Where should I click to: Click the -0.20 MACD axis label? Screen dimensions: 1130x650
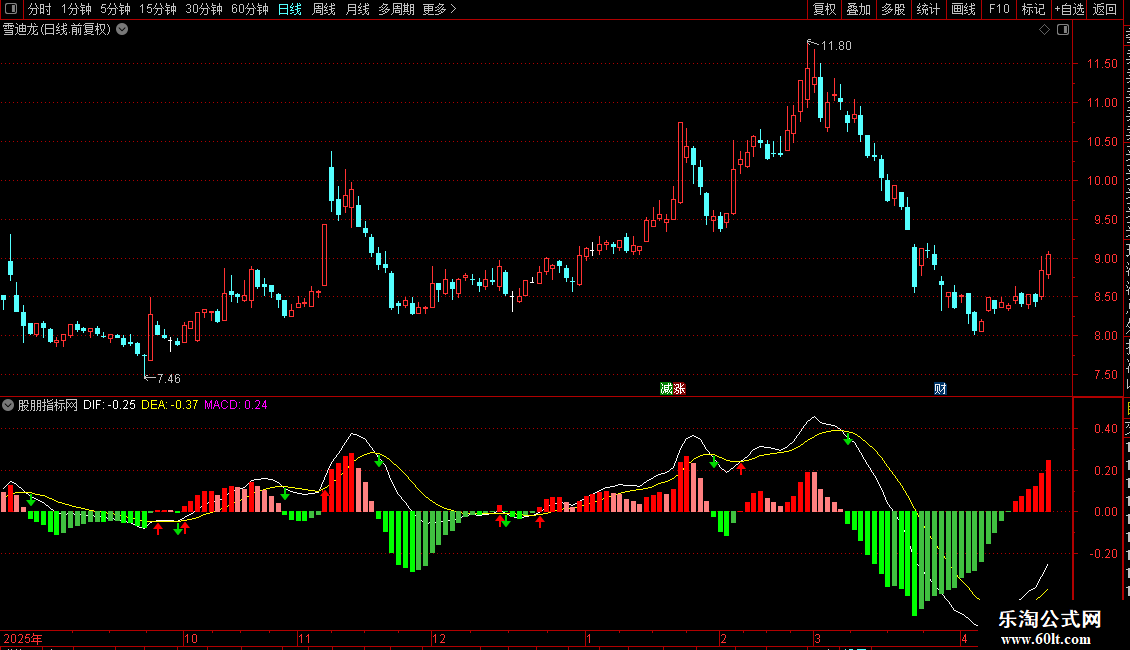point(1103,554)
